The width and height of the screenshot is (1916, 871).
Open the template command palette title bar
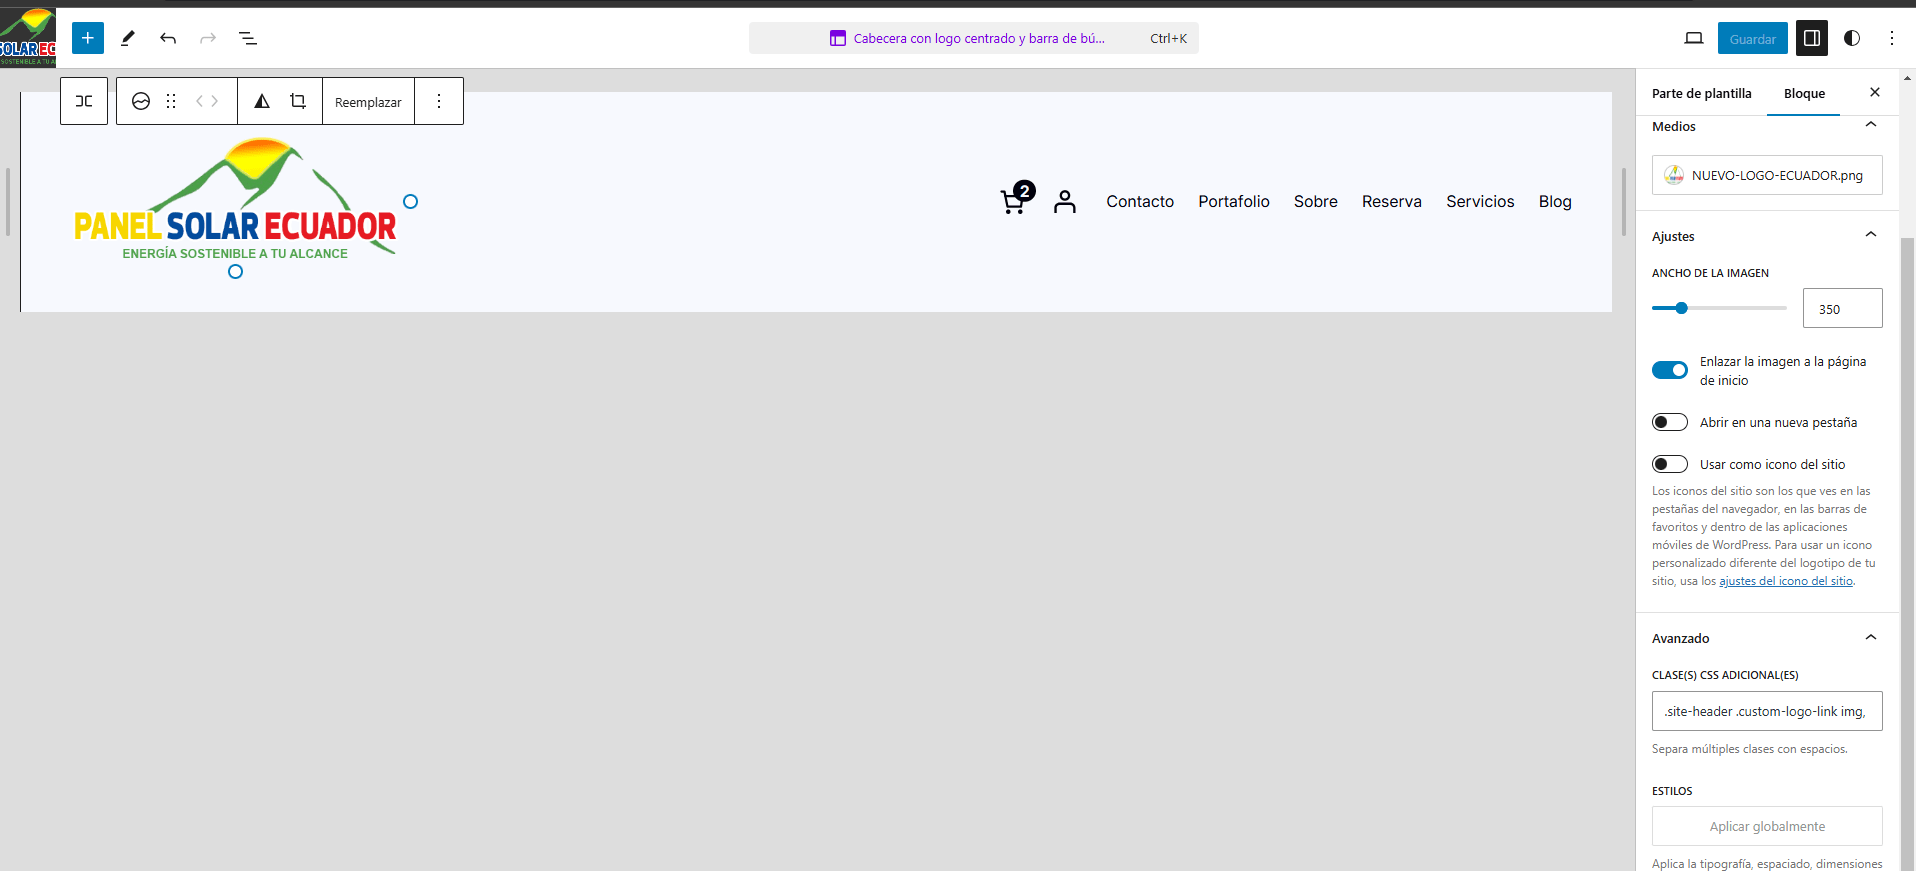pos(974,38)
